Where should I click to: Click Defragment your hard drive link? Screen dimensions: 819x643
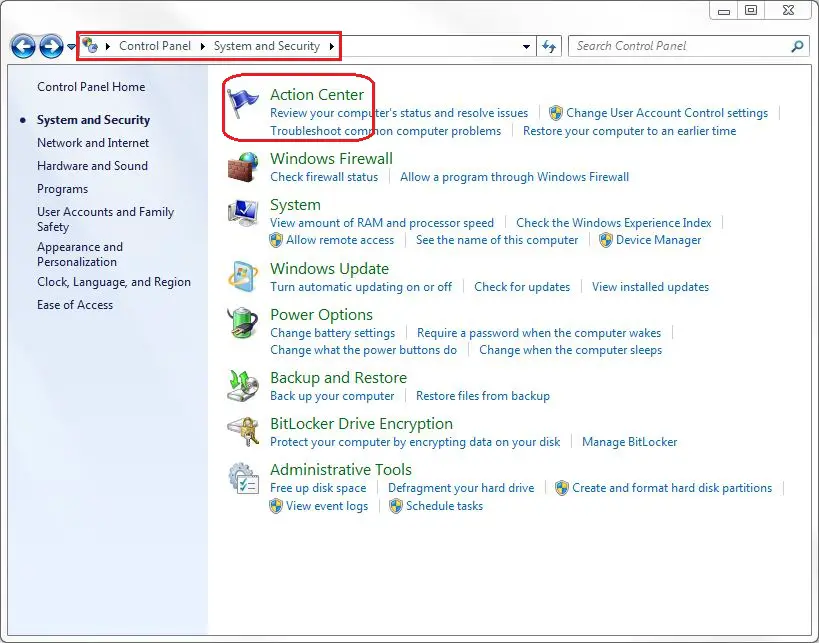(x=461, y=488)
